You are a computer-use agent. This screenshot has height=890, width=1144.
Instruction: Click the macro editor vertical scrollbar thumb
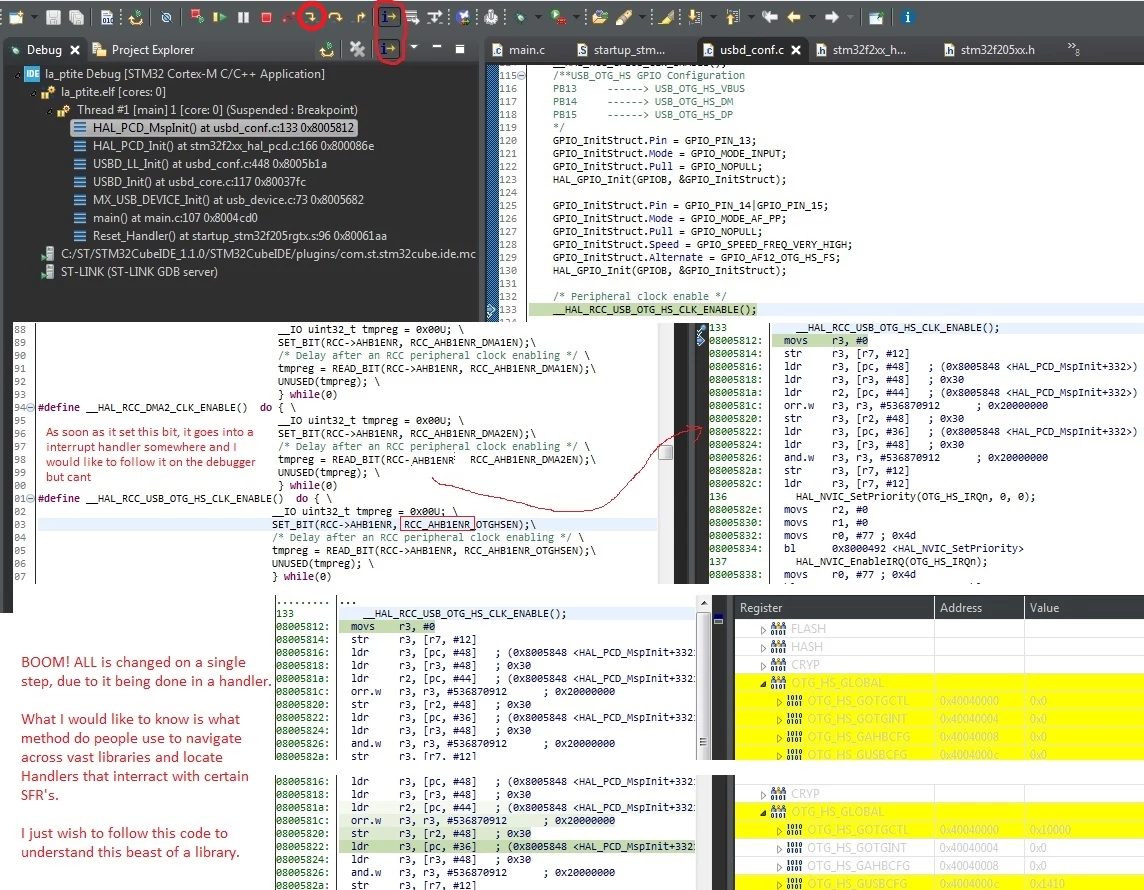tap(665, 451)
